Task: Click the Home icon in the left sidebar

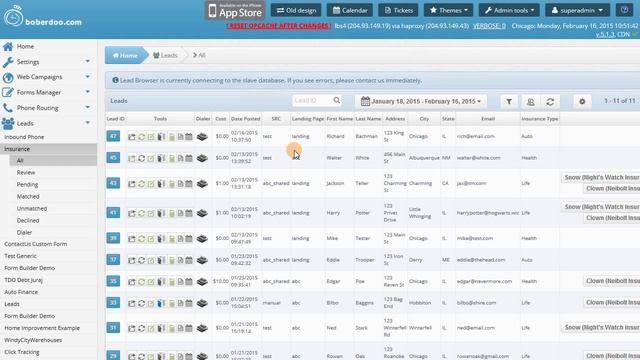Action: click(8, 47)
